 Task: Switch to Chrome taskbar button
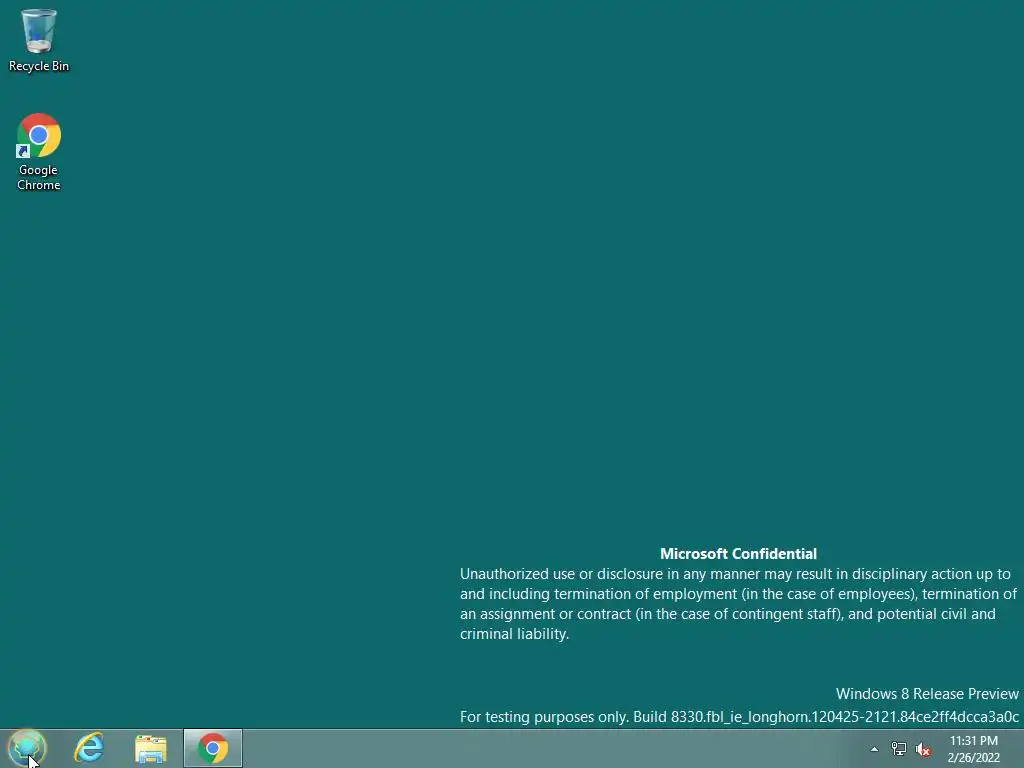point(213,748)
